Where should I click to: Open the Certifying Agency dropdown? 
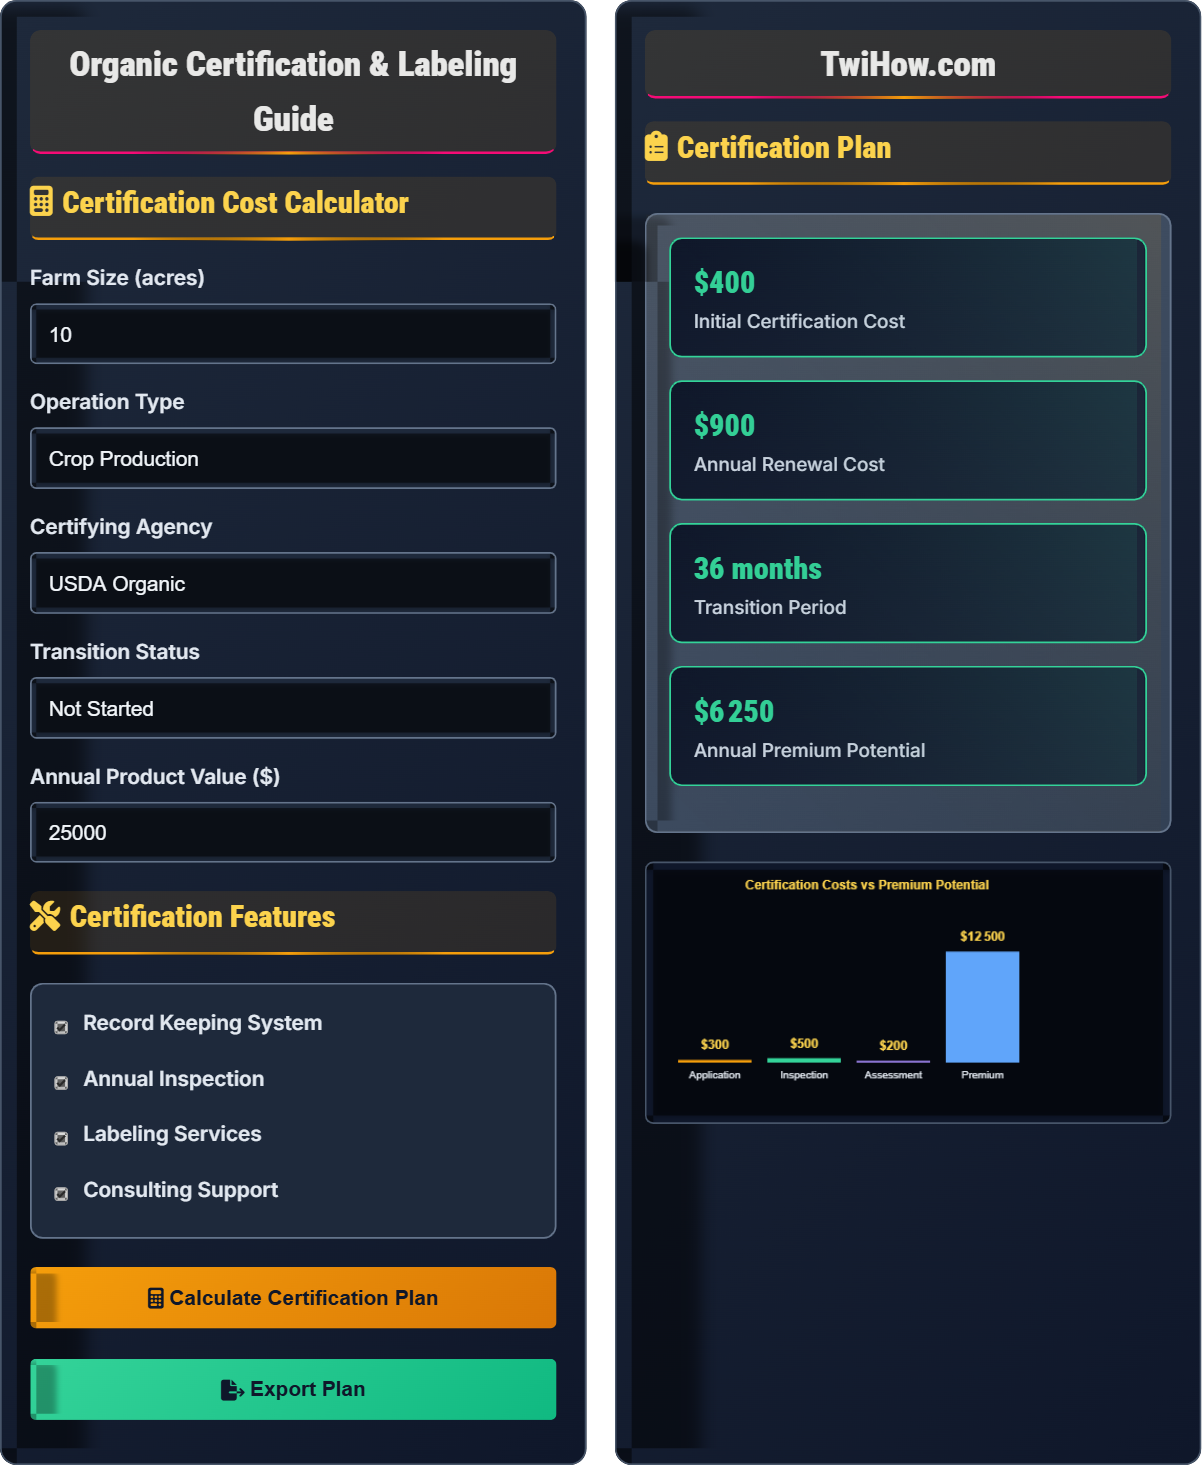[x=293, y=583]
